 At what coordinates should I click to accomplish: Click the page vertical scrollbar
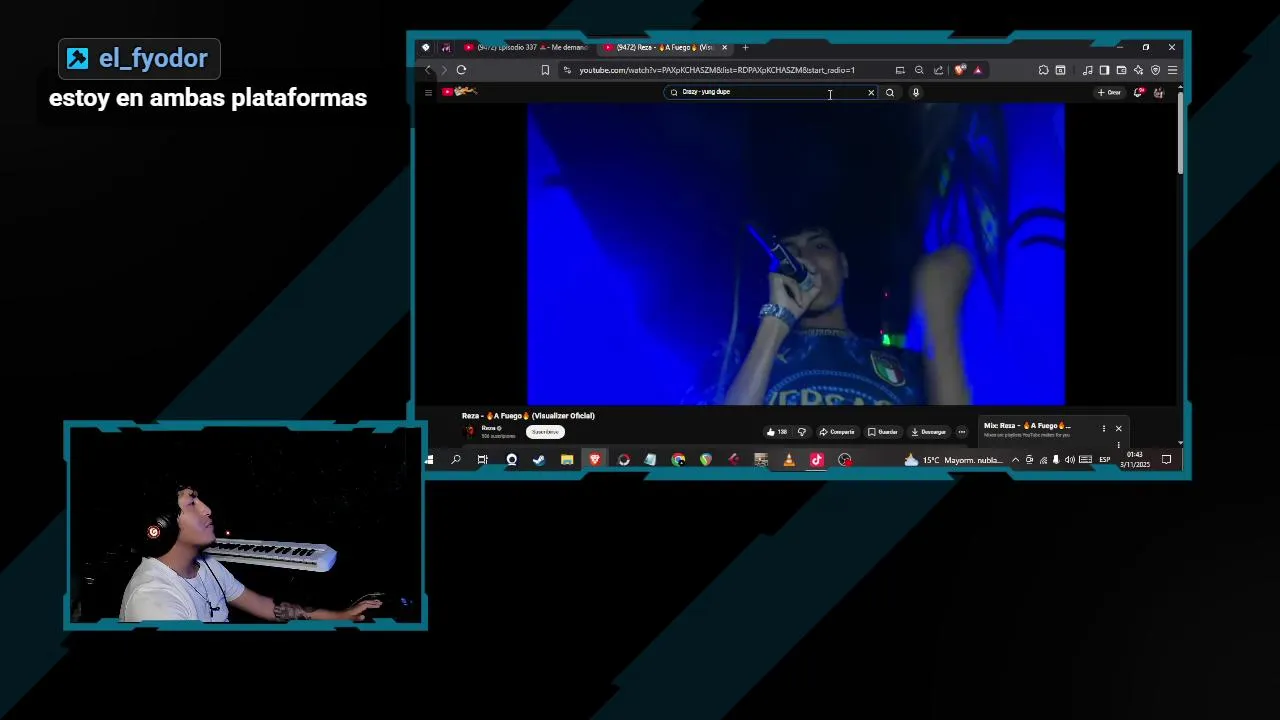(1181, 135)
